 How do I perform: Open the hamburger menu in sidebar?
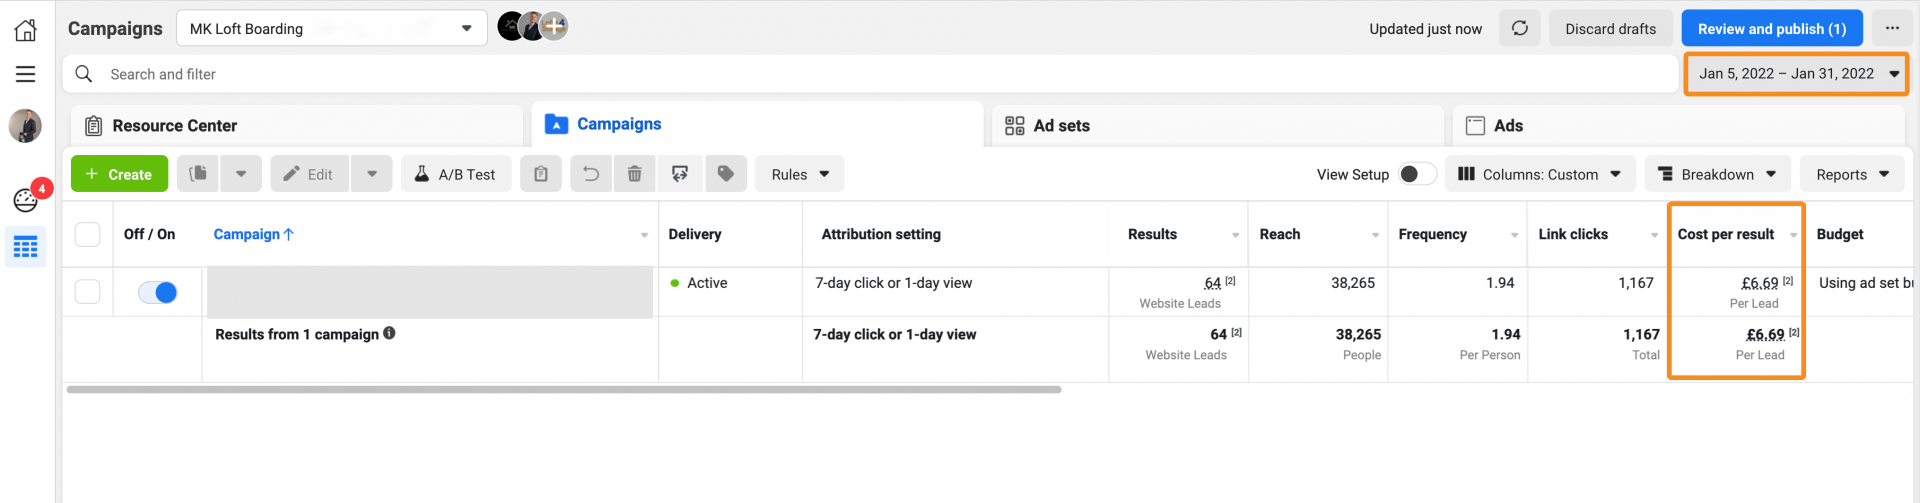tap(26, 74)
